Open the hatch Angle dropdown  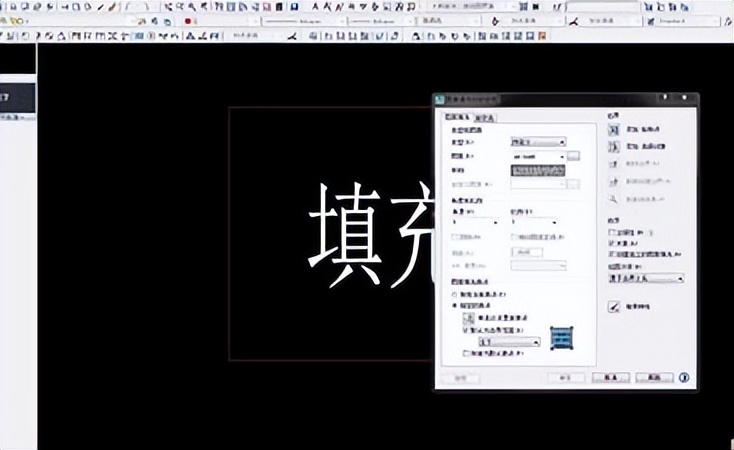tap(475, 222)
